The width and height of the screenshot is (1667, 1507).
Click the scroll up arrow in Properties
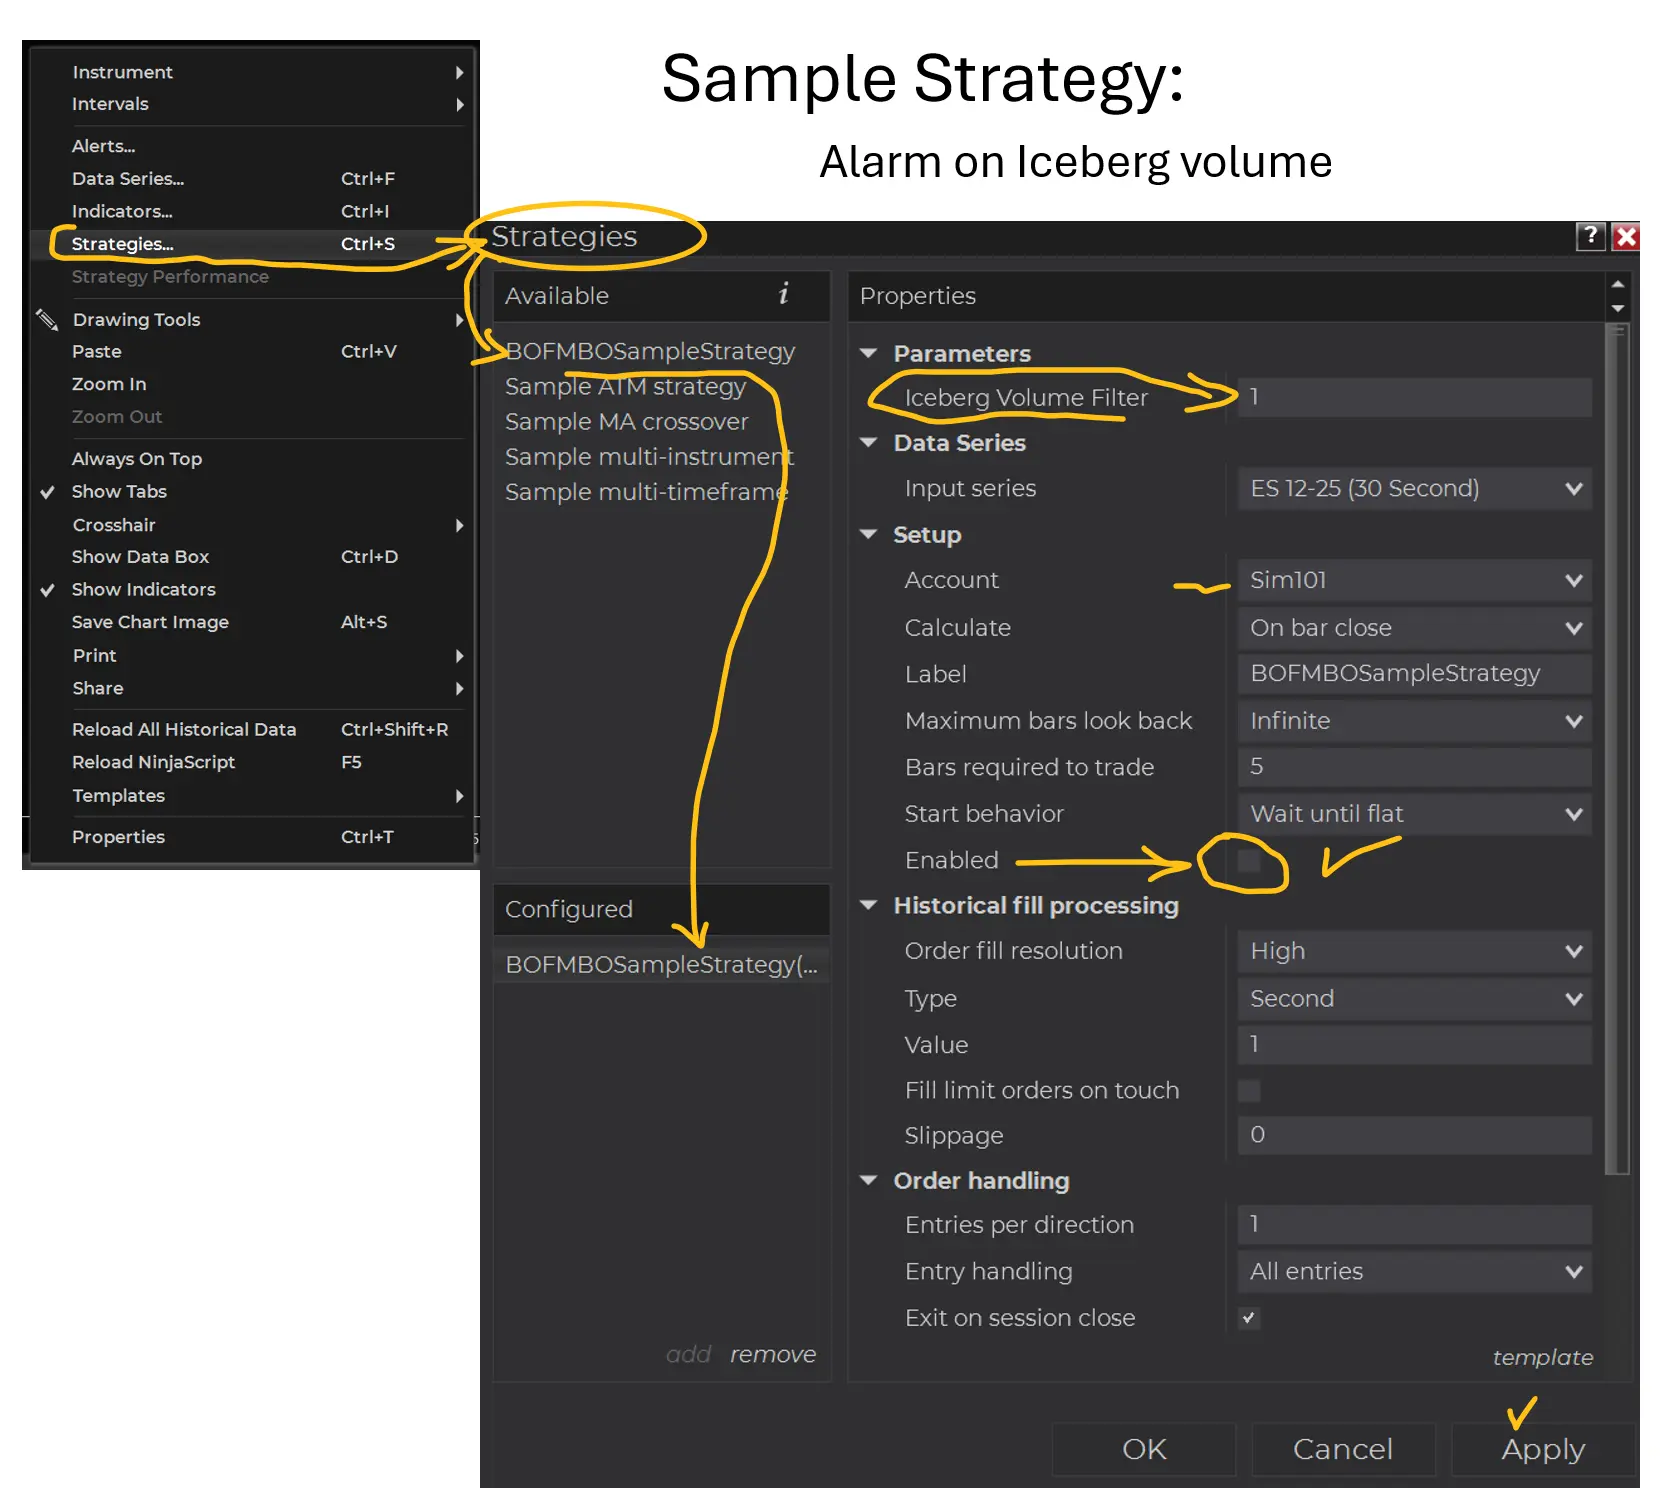[x=1617, y=284]
